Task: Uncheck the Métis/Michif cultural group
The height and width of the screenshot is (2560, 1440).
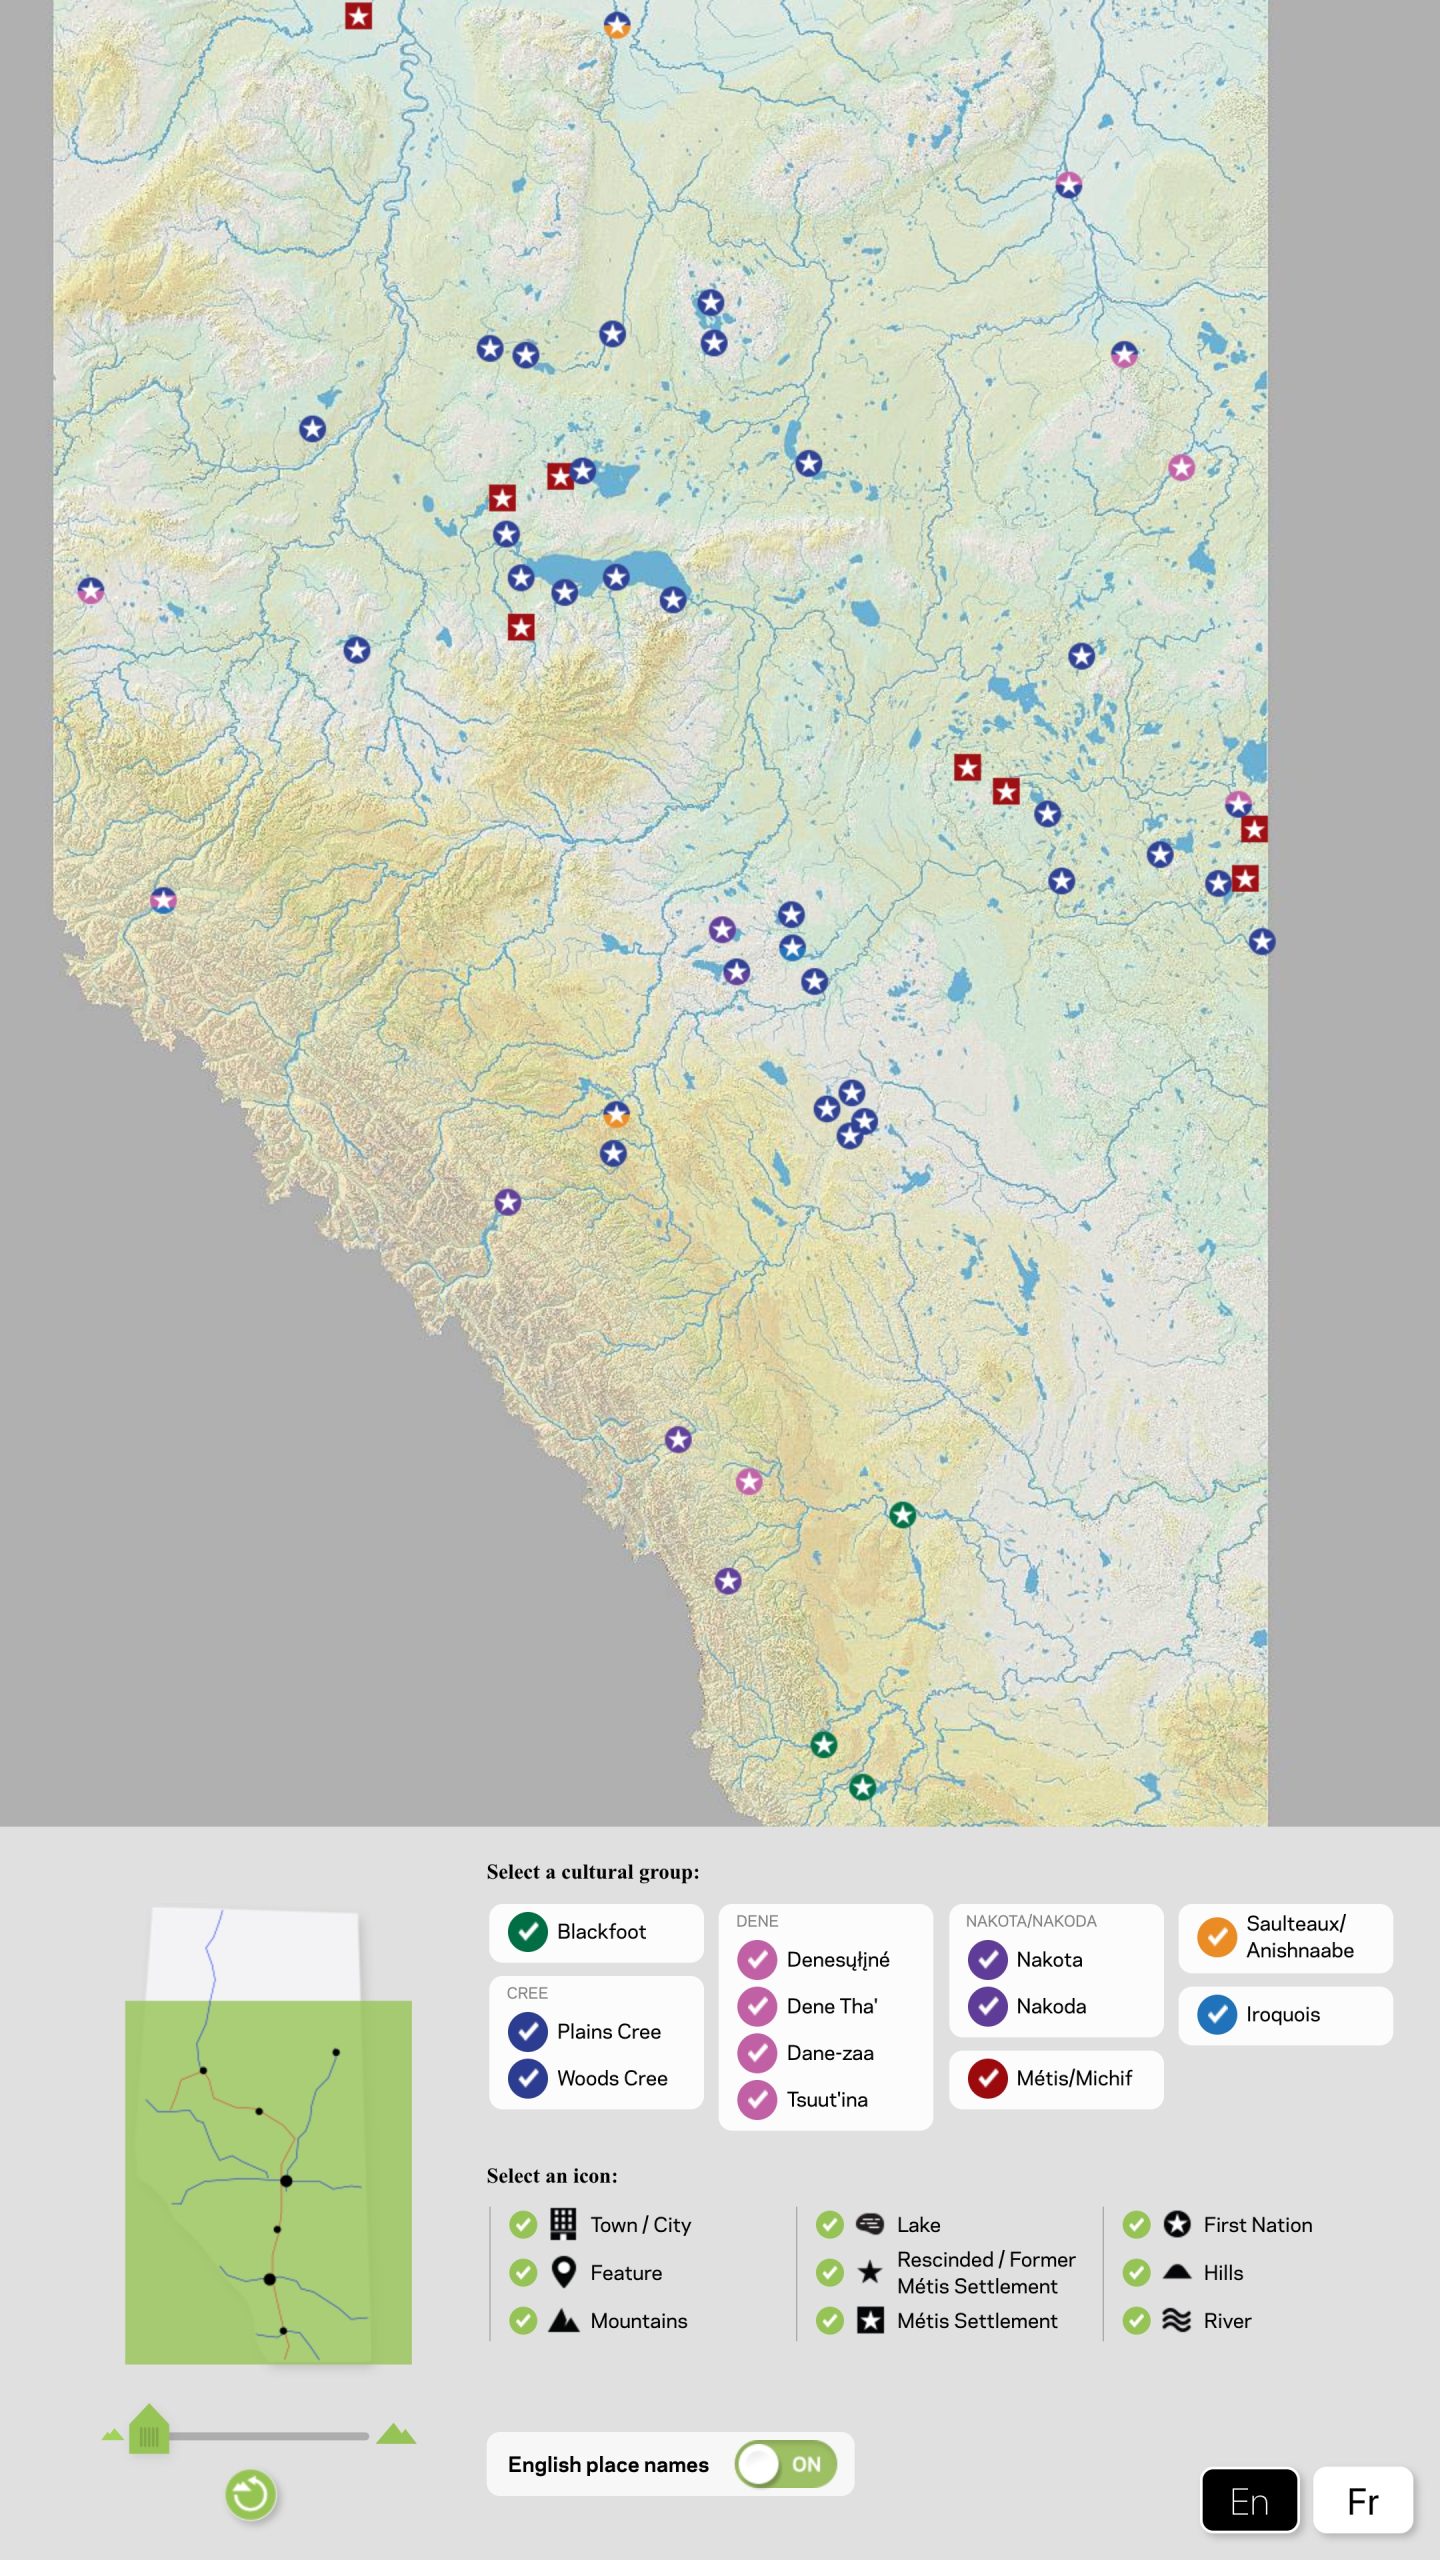Action: 987,2078
